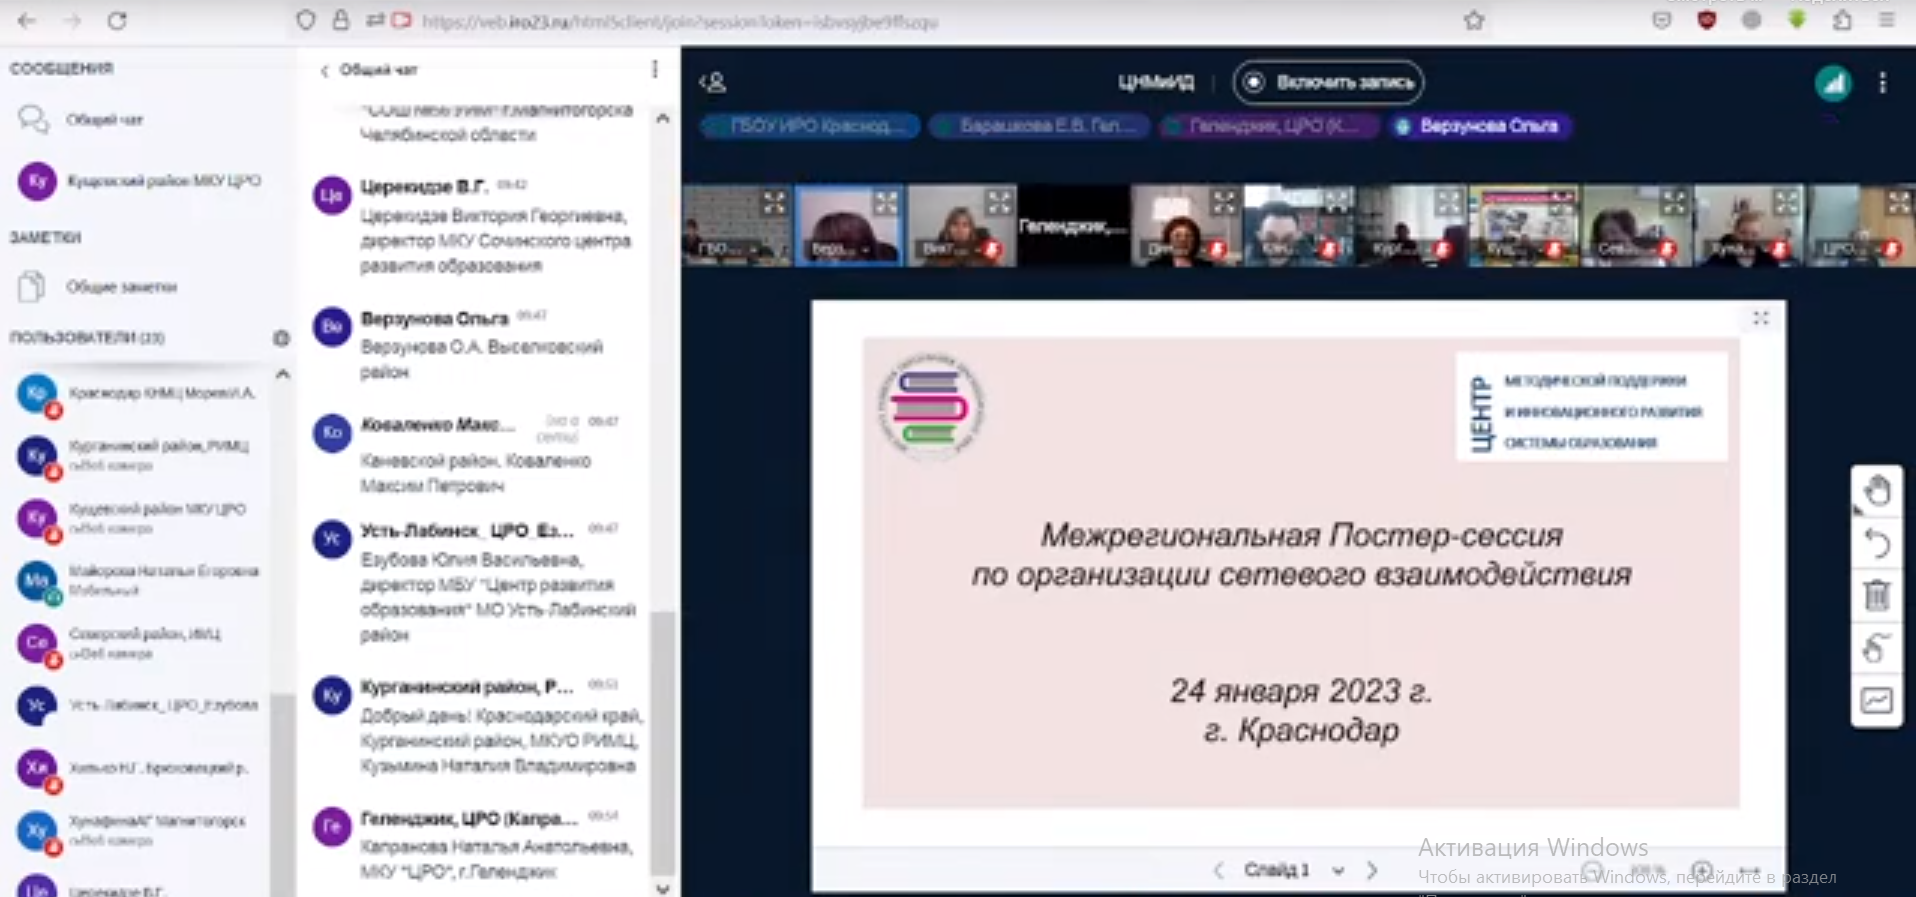Select the whiteboard pan hand tool
Screen dimensions: 1916x897
(1877, 491)
